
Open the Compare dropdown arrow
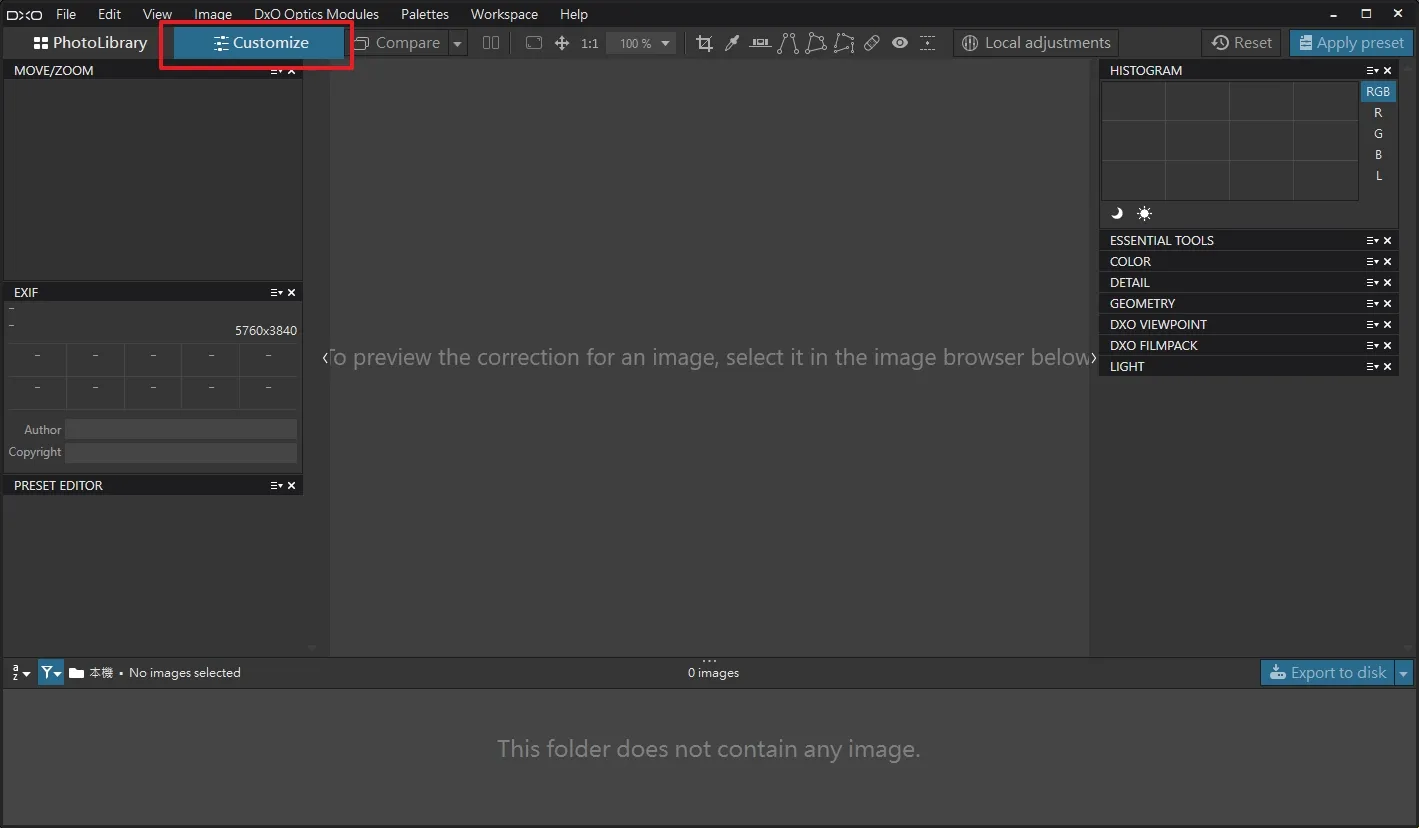tap(457, 43)
